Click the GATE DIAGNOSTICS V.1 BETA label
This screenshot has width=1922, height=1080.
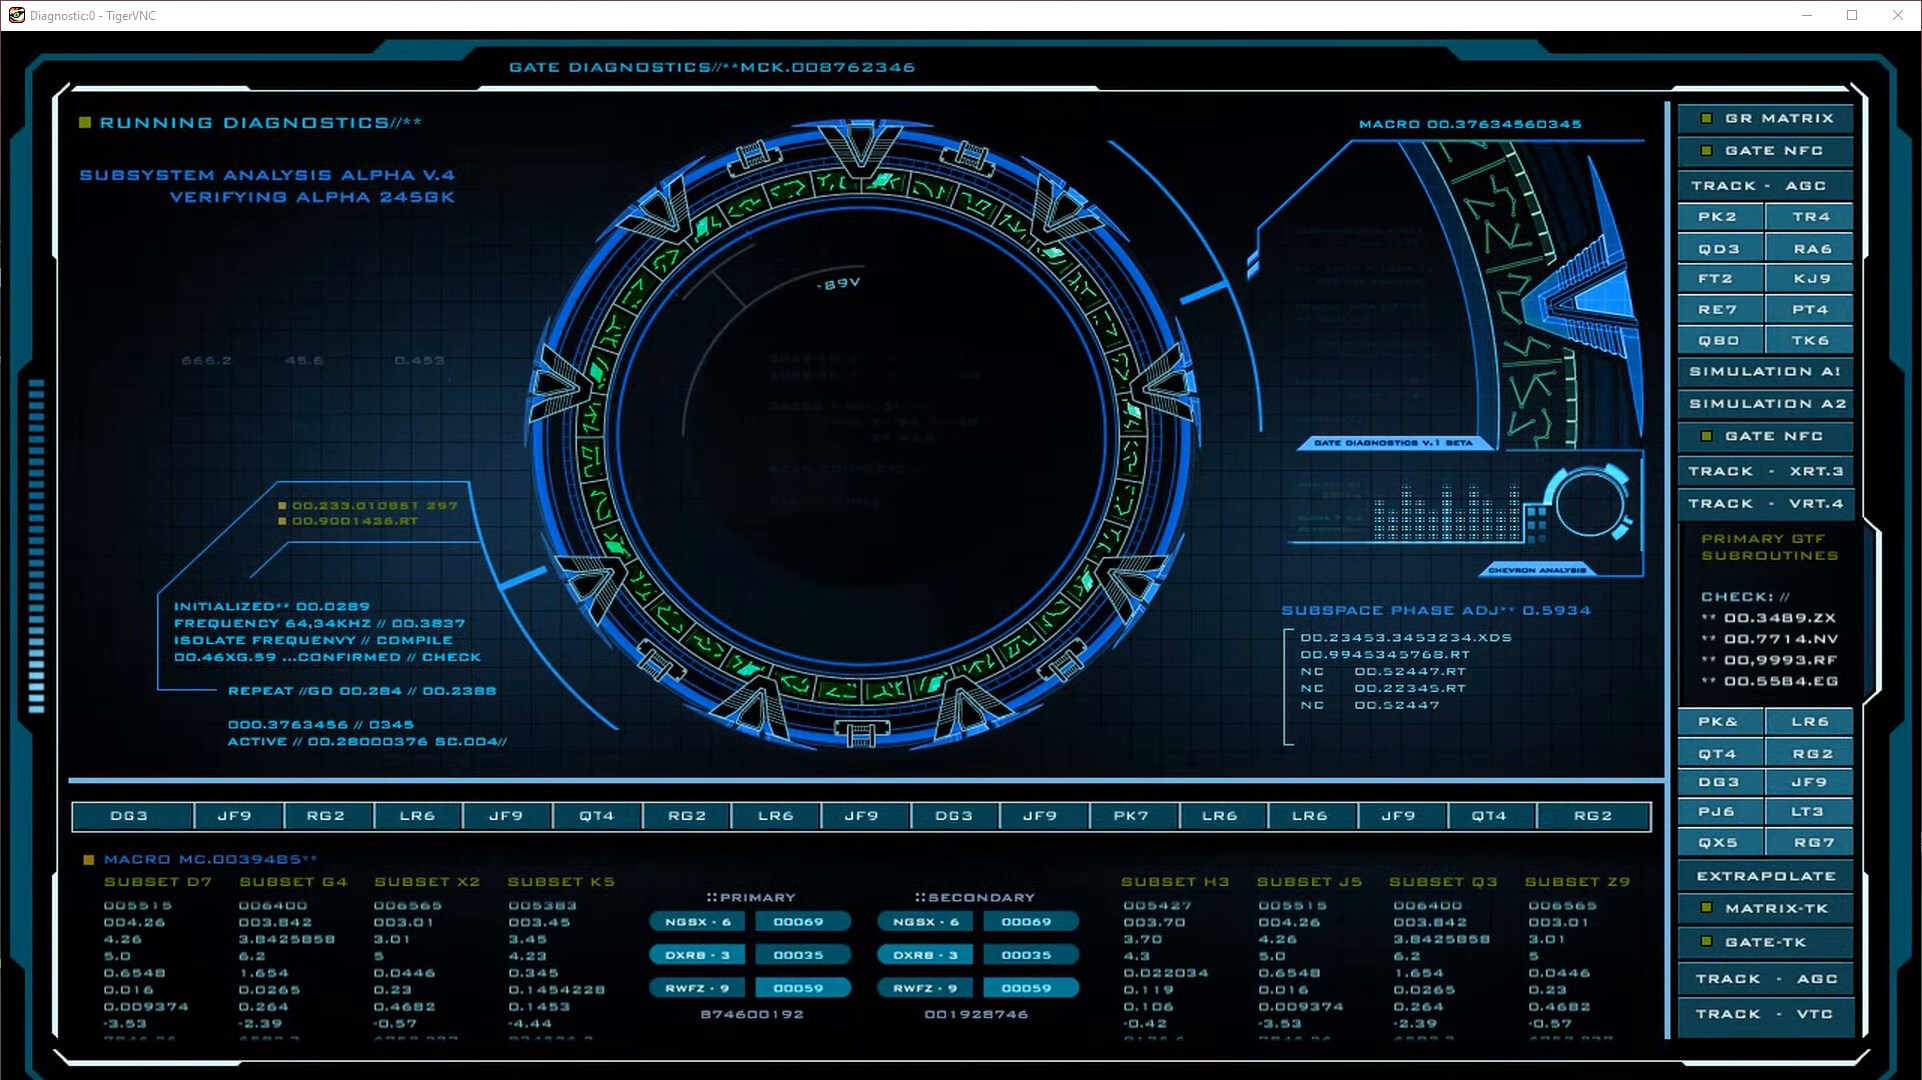(1392, 442)
